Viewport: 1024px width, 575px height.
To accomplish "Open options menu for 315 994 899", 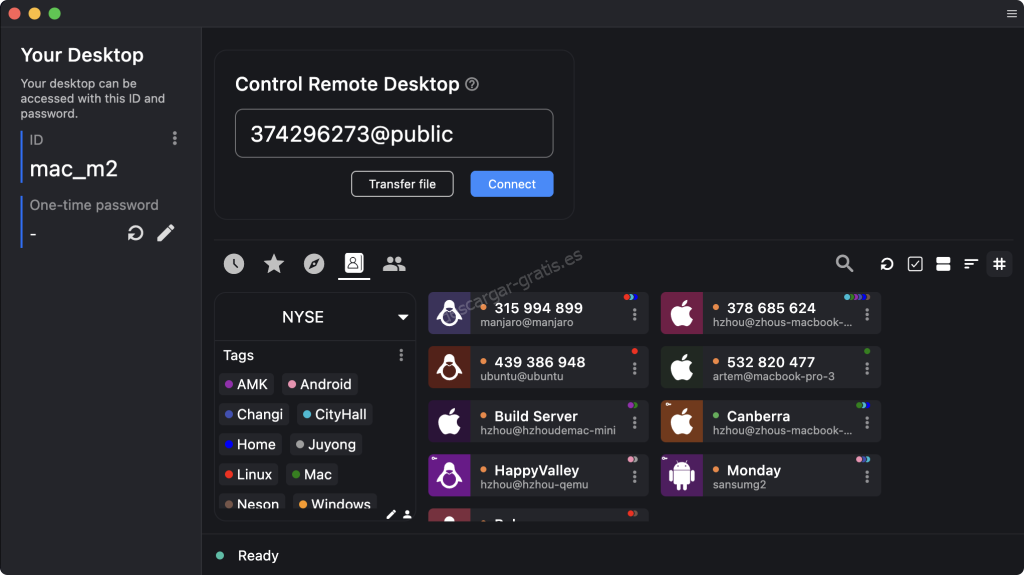I will pos(634,315).
